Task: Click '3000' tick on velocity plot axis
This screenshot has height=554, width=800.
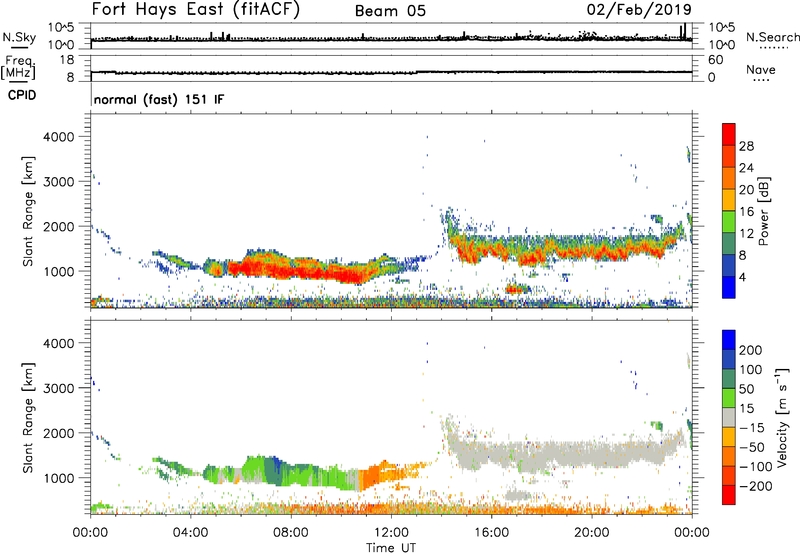Action: pyautogui.click(x=59, y=388)
